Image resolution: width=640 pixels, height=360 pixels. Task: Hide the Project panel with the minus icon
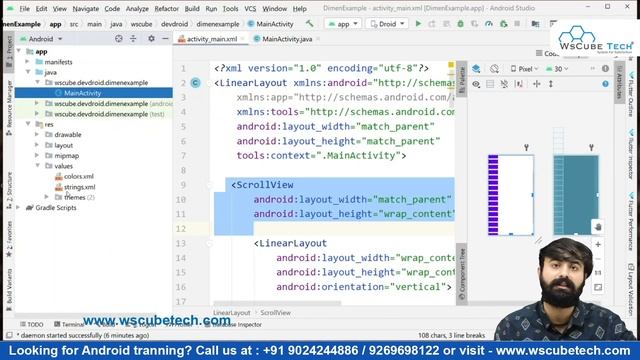165,39
